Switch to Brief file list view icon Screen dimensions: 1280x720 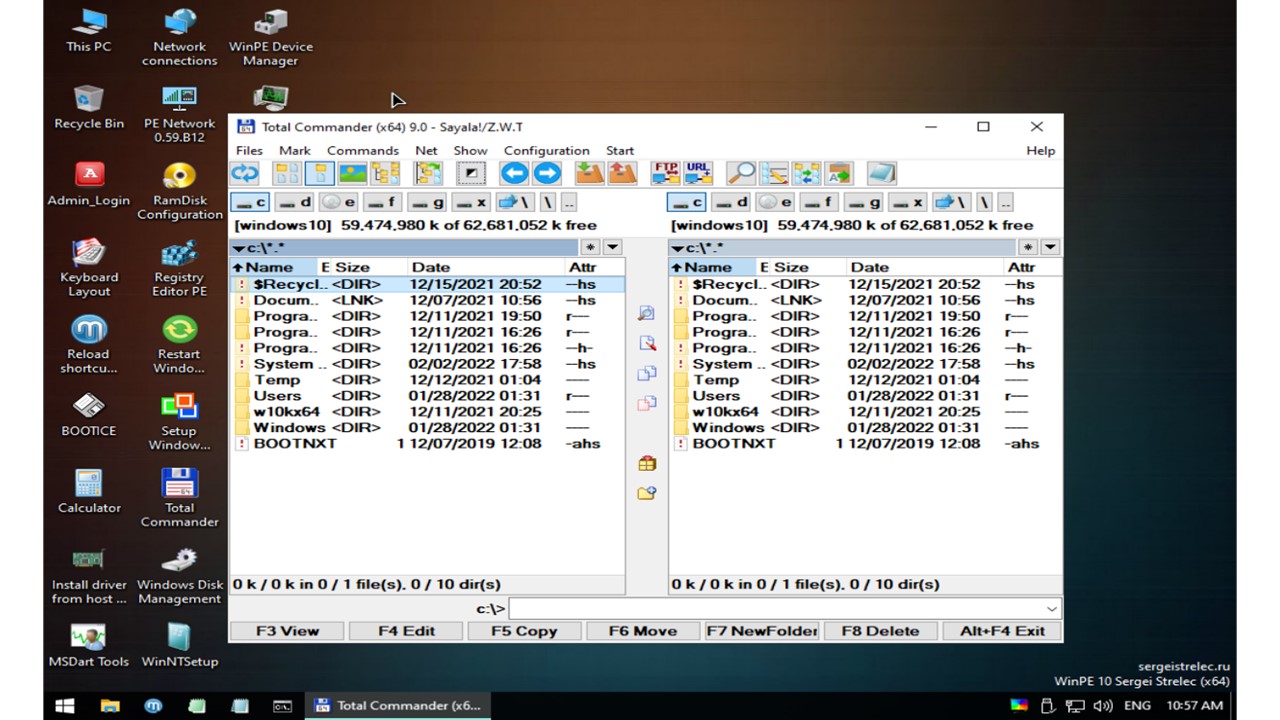tap(287, 174)
